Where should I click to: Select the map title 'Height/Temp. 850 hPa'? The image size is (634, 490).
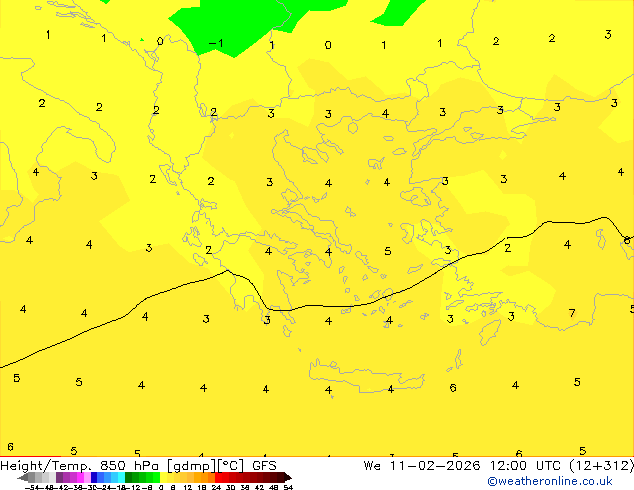80,465
